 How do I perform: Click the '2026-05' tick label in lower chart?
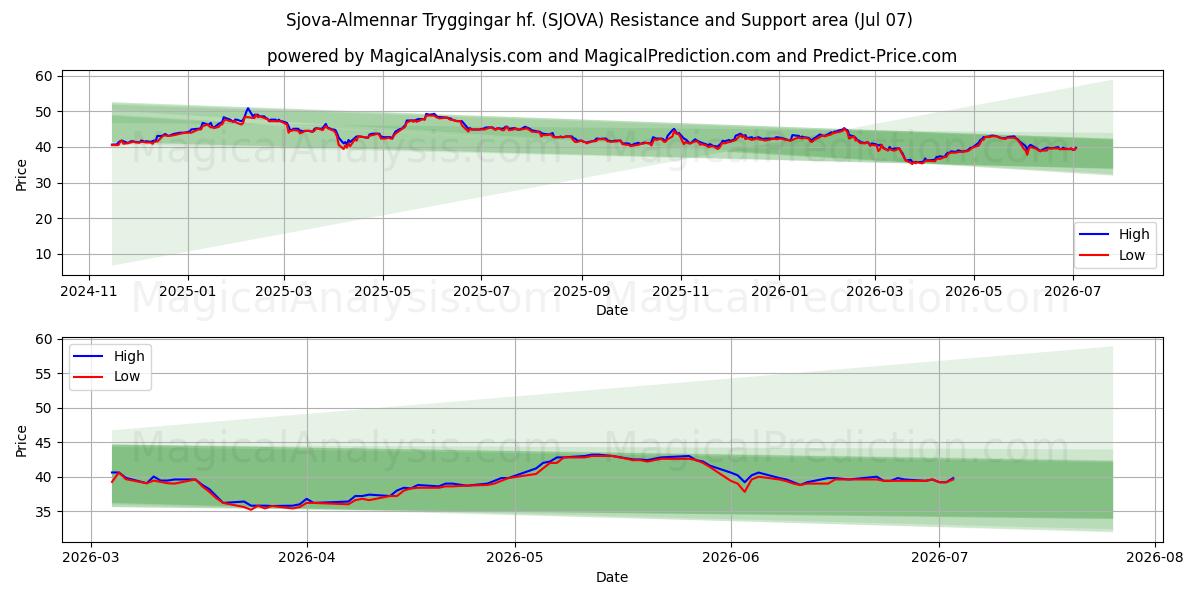[515, 557]
